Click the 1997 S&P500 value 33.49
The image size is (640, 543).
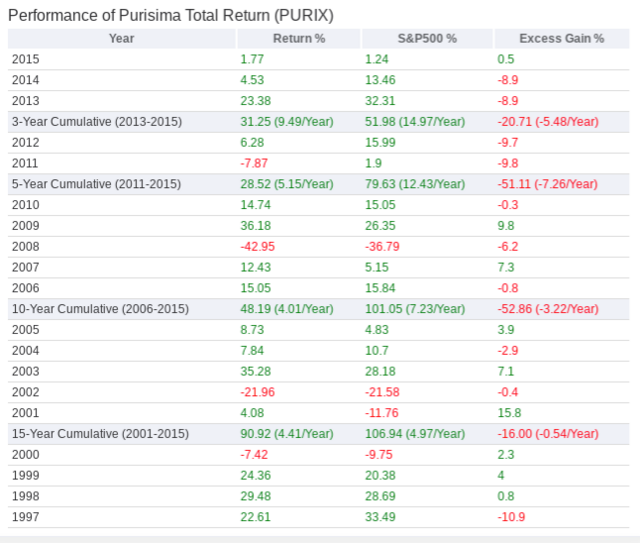click(x=380, y=517)
